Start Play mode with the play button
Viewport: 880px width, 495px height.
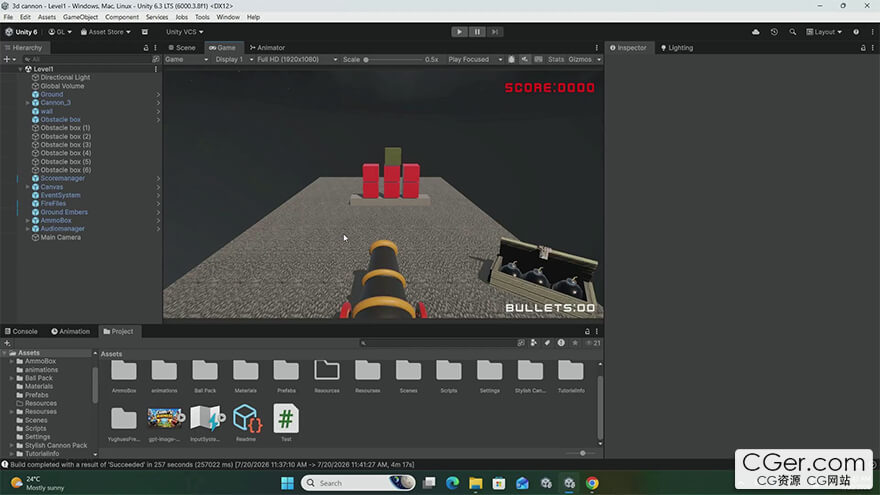[459, 32]
